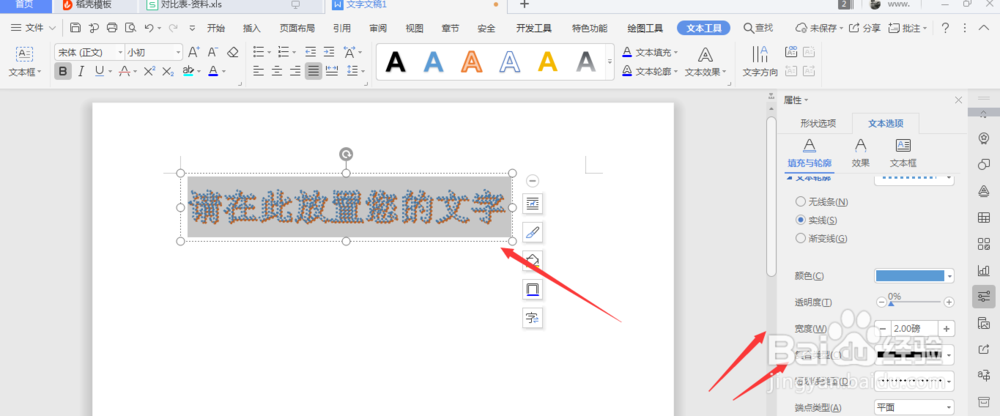Image resolution: width=1000 pixels, height=416 pixels.
Task: Switch to the 插入 ribbon tab
Action: (252, 28)
